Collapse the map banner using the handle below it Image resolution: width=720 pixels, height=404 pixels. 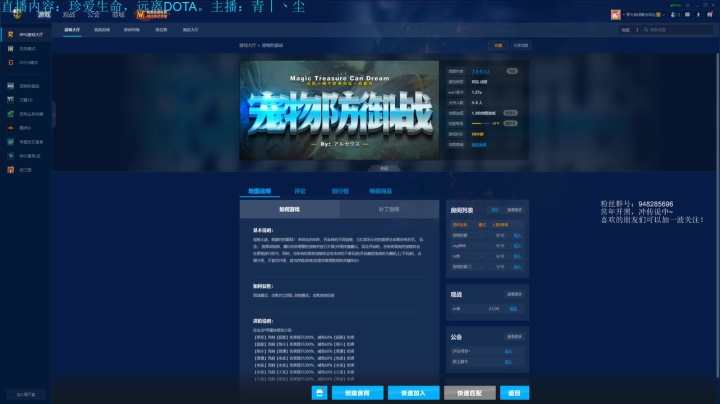point(384,168)
